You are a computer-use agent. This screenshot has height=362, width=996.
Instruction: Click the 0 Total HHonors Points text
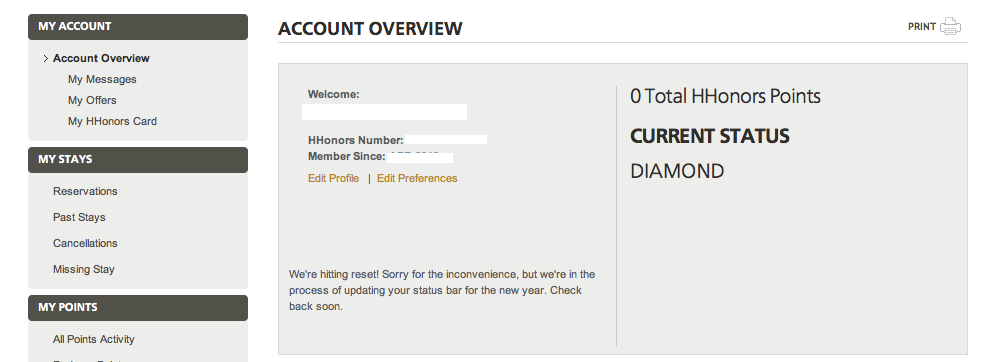coord(725,97)
